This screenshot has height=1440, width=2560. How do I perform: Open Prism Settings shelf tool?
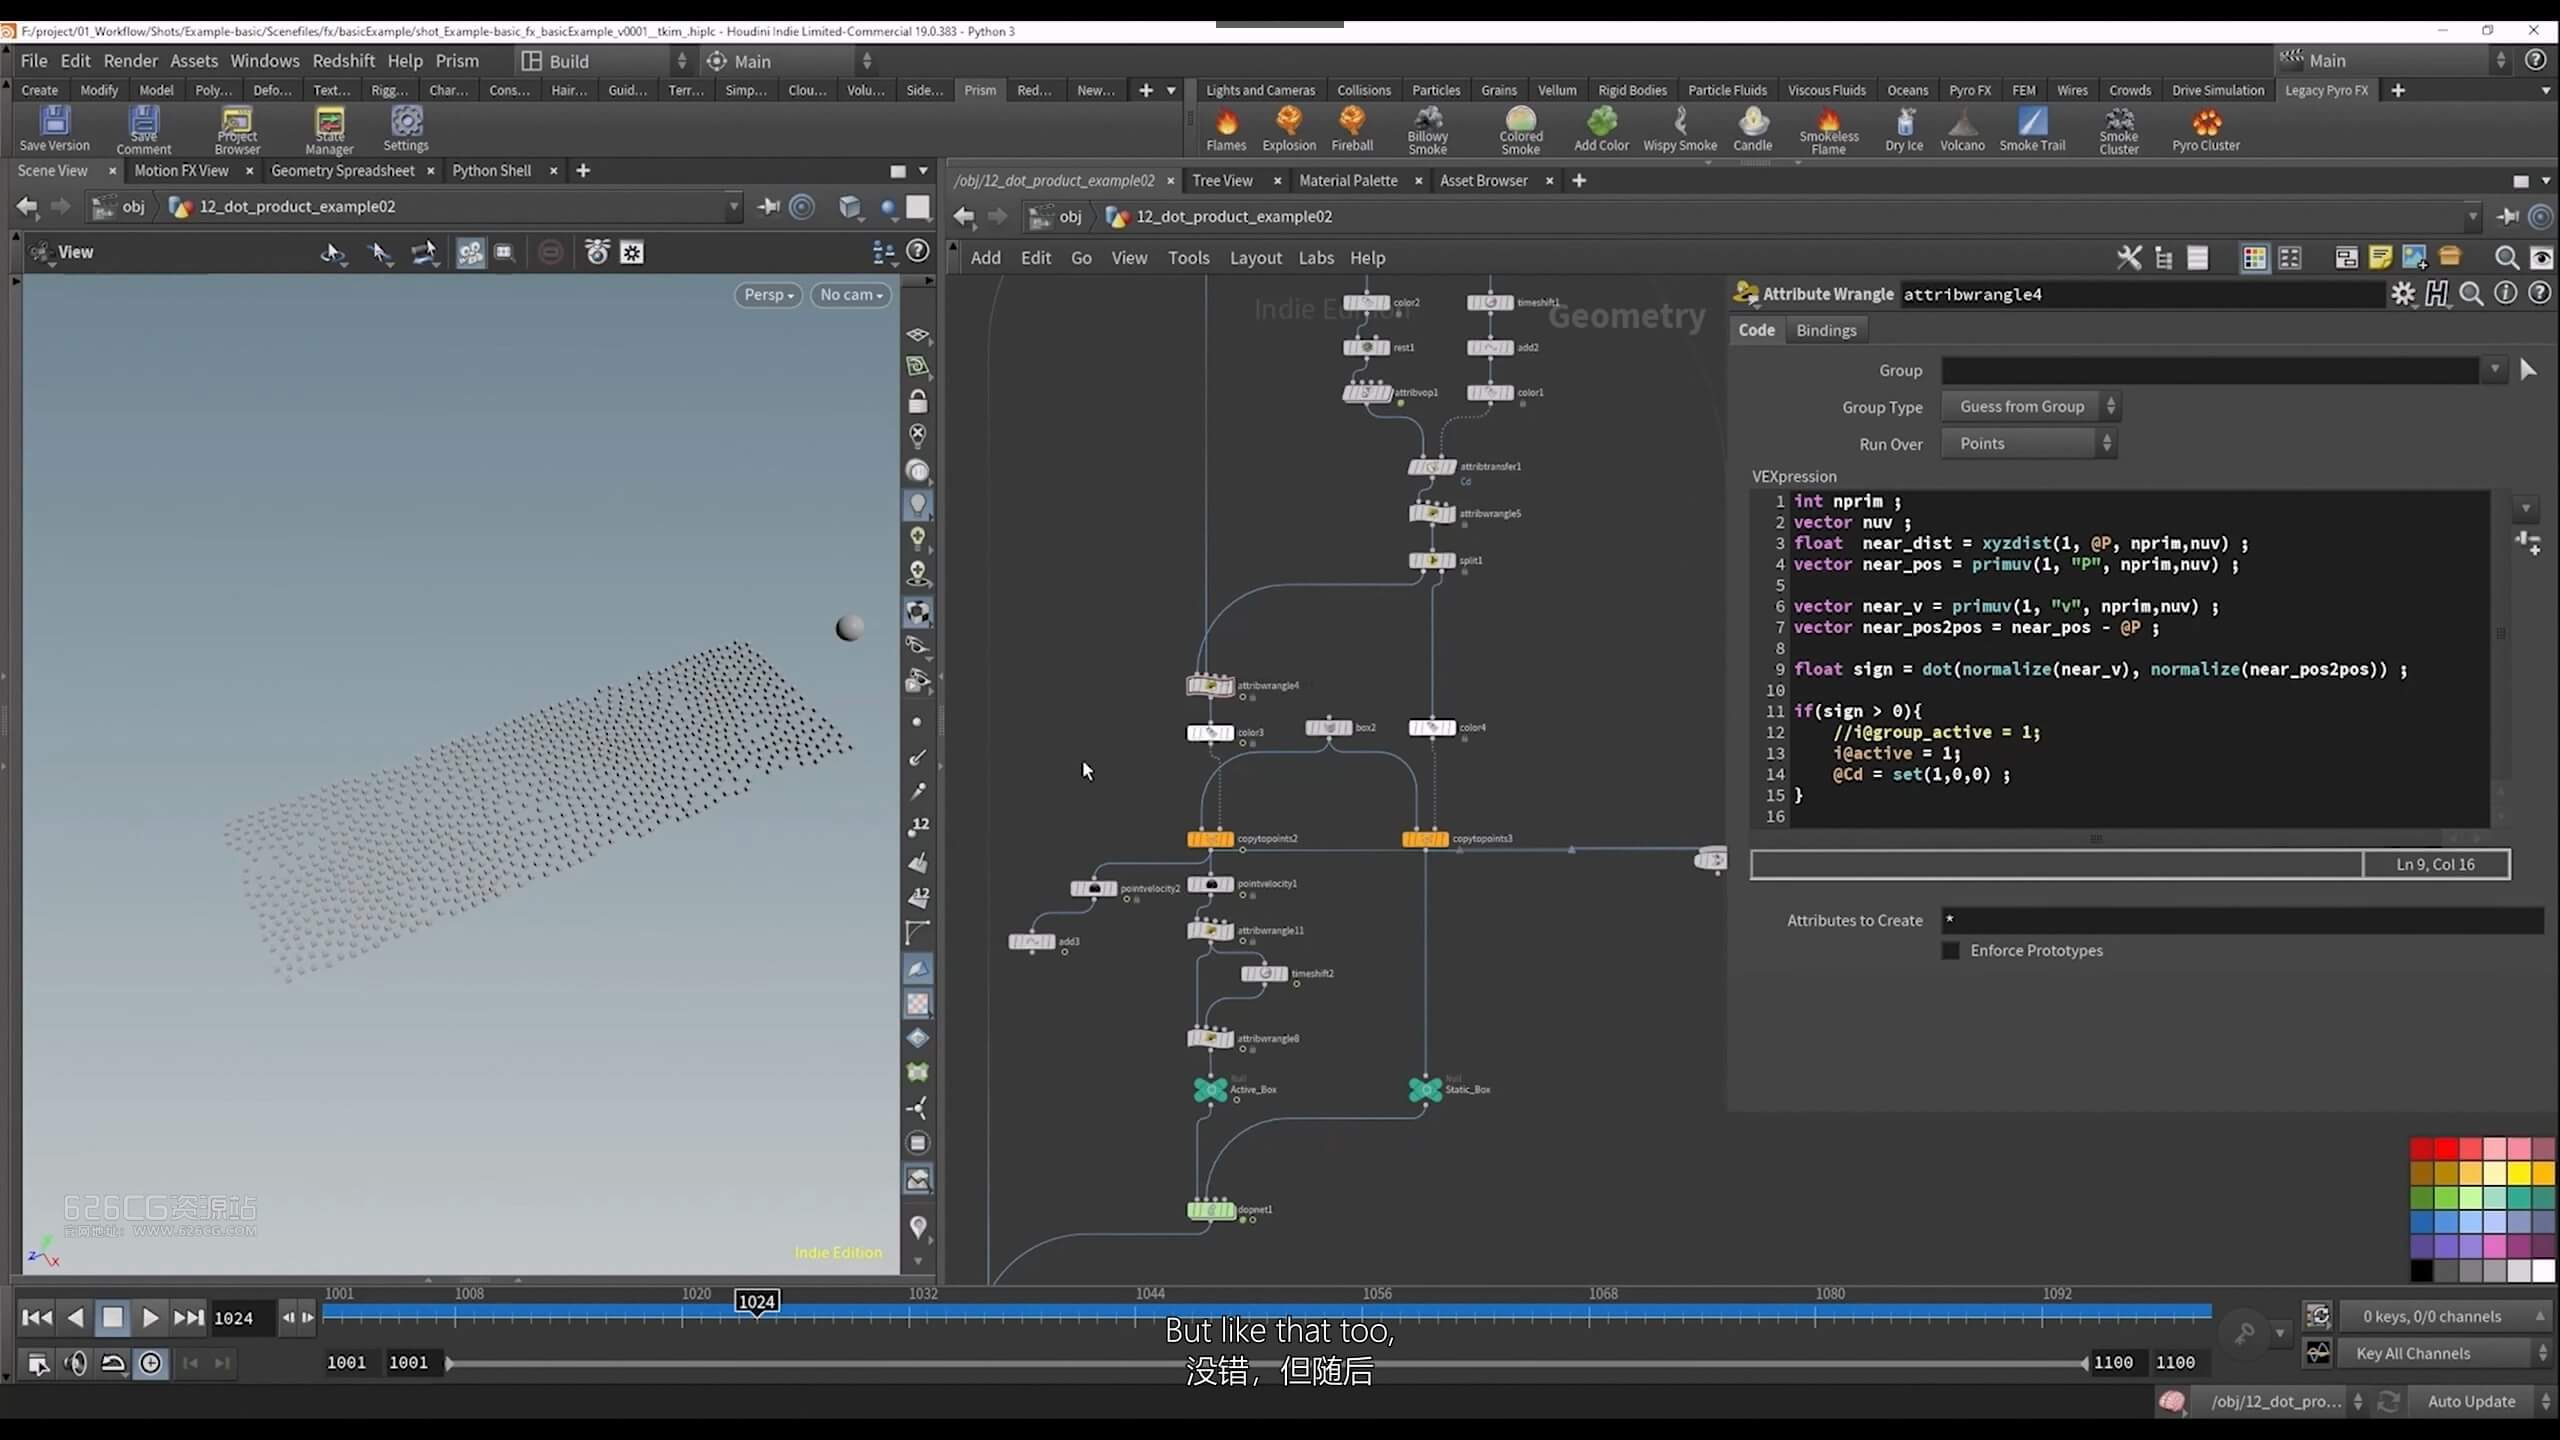pyautogui.click(x=406, y=130)
